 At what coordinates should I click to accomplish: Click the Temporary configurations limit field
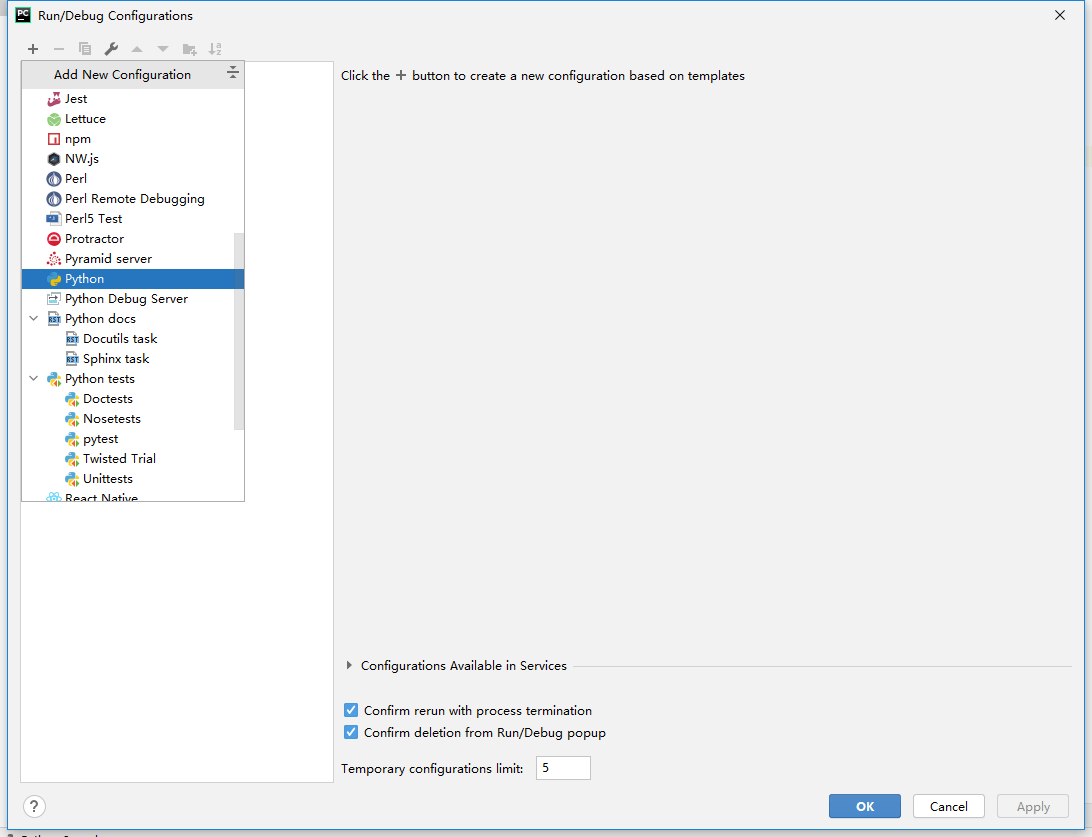tap(563, 768)
